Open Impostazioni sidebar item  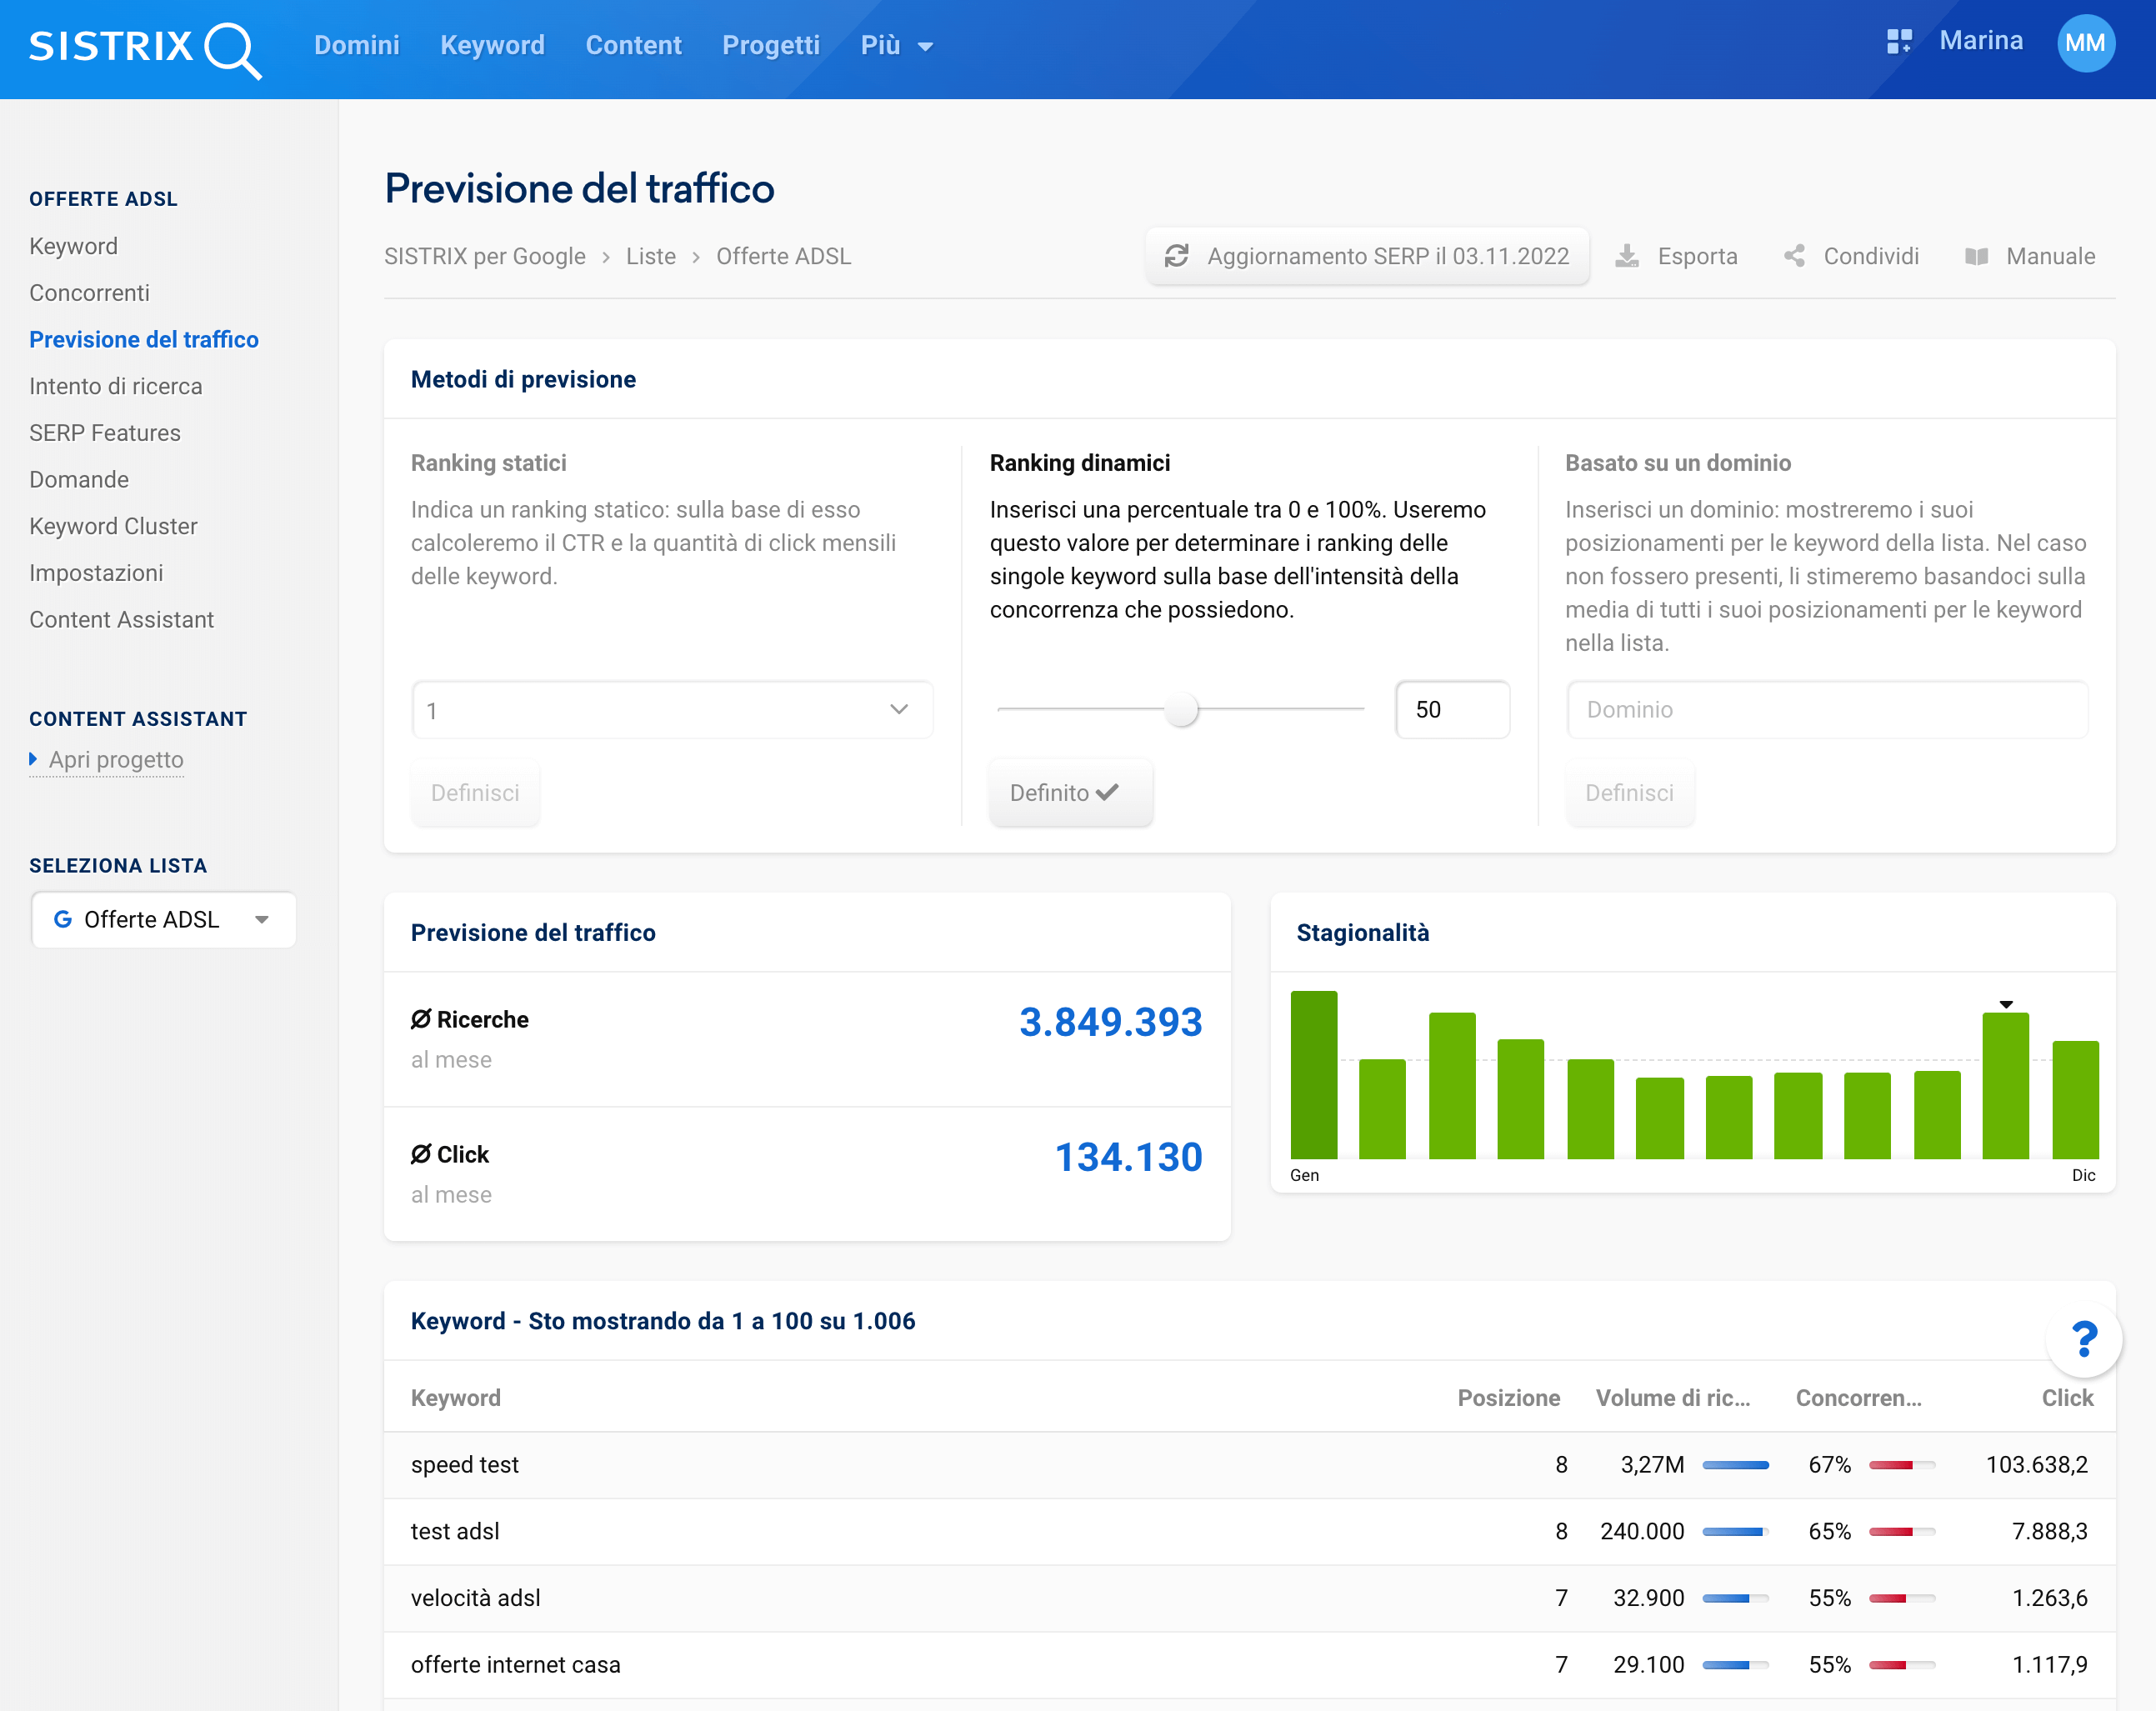pyautogui.click(x=96, y=573)
